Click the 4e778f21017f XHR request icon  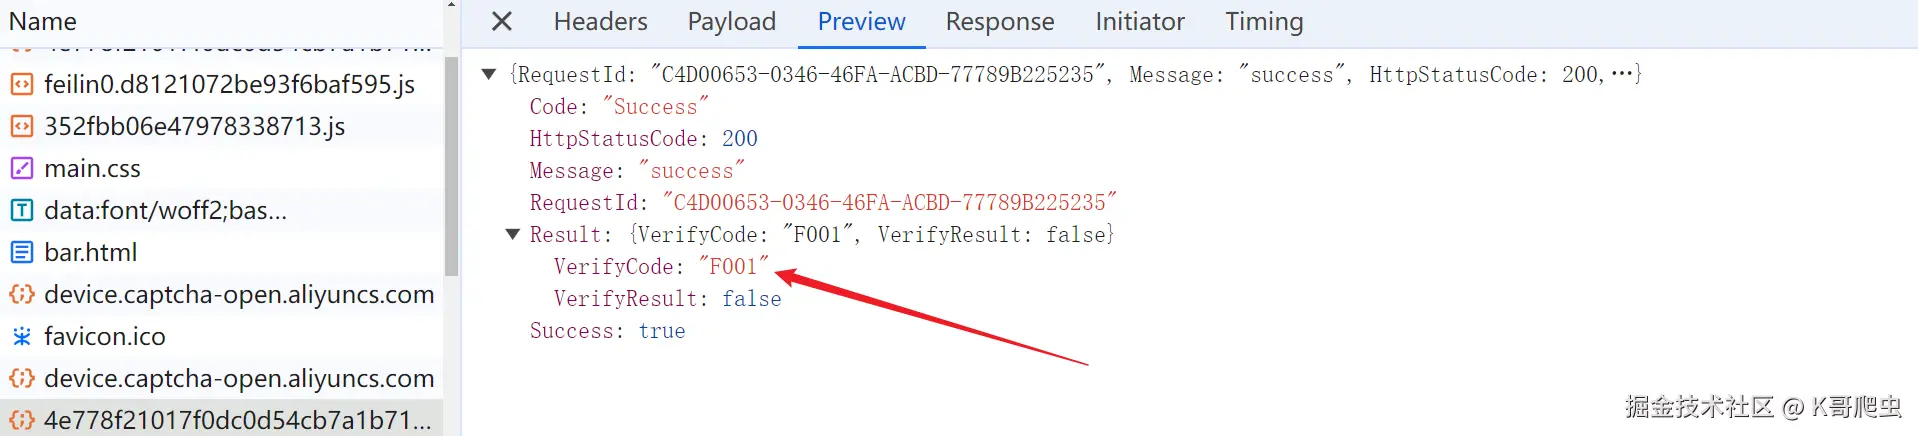tap(21, 420)
